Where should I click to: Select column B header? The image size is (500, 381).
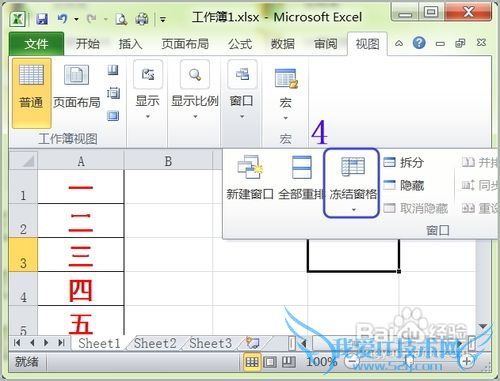click(168, 161)
